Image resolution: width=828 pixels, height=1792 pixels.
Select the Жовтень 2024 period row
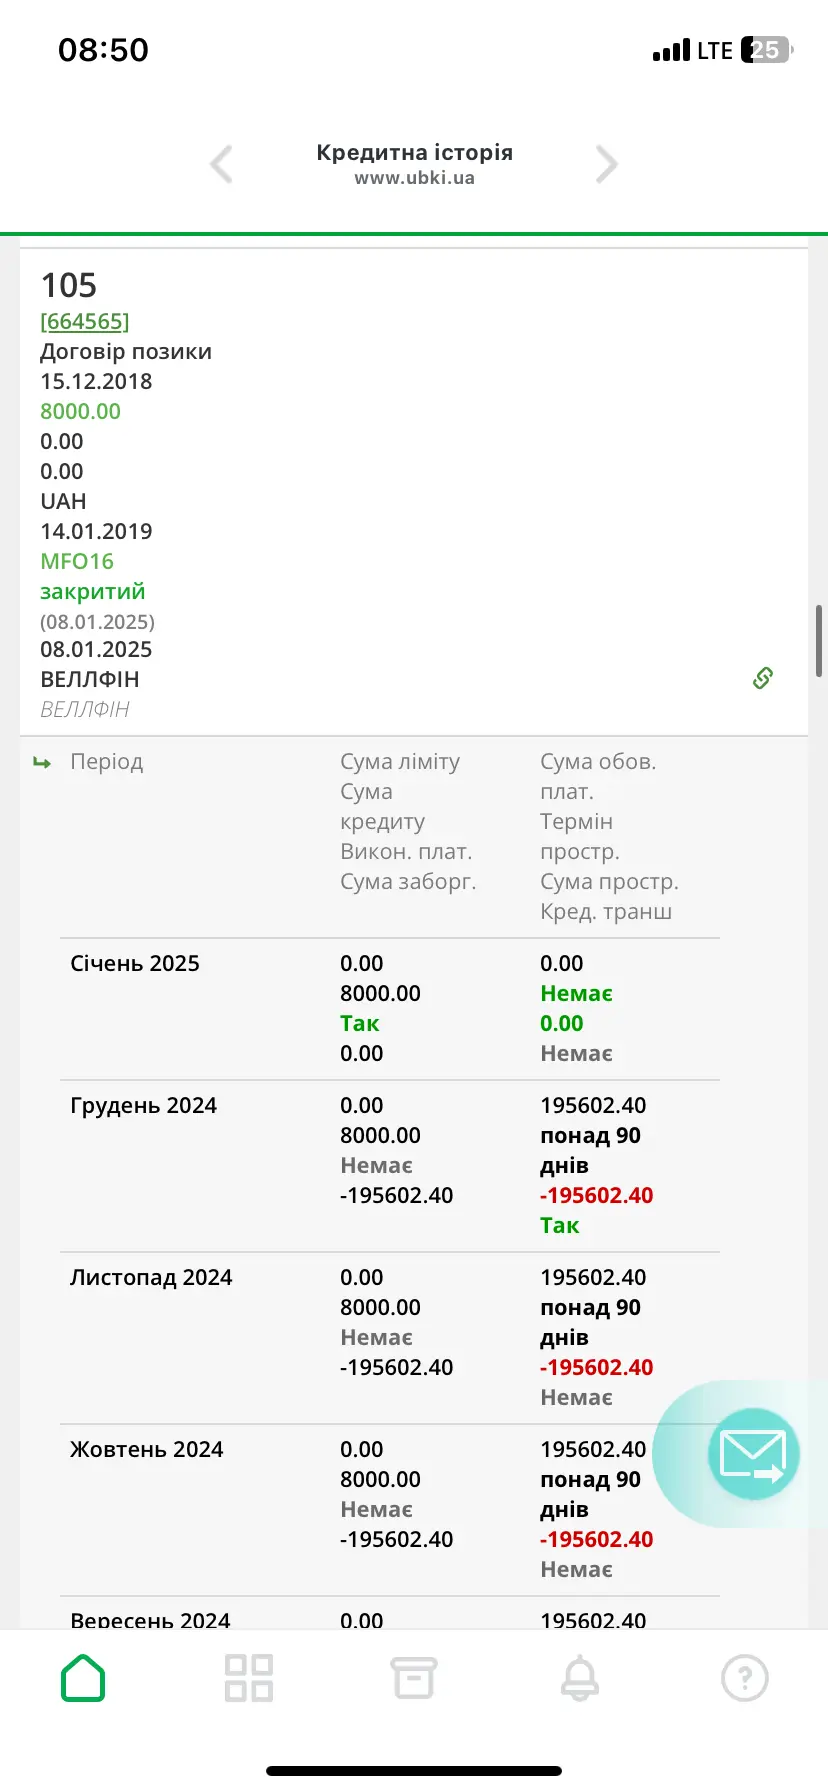coord(147,1450)
